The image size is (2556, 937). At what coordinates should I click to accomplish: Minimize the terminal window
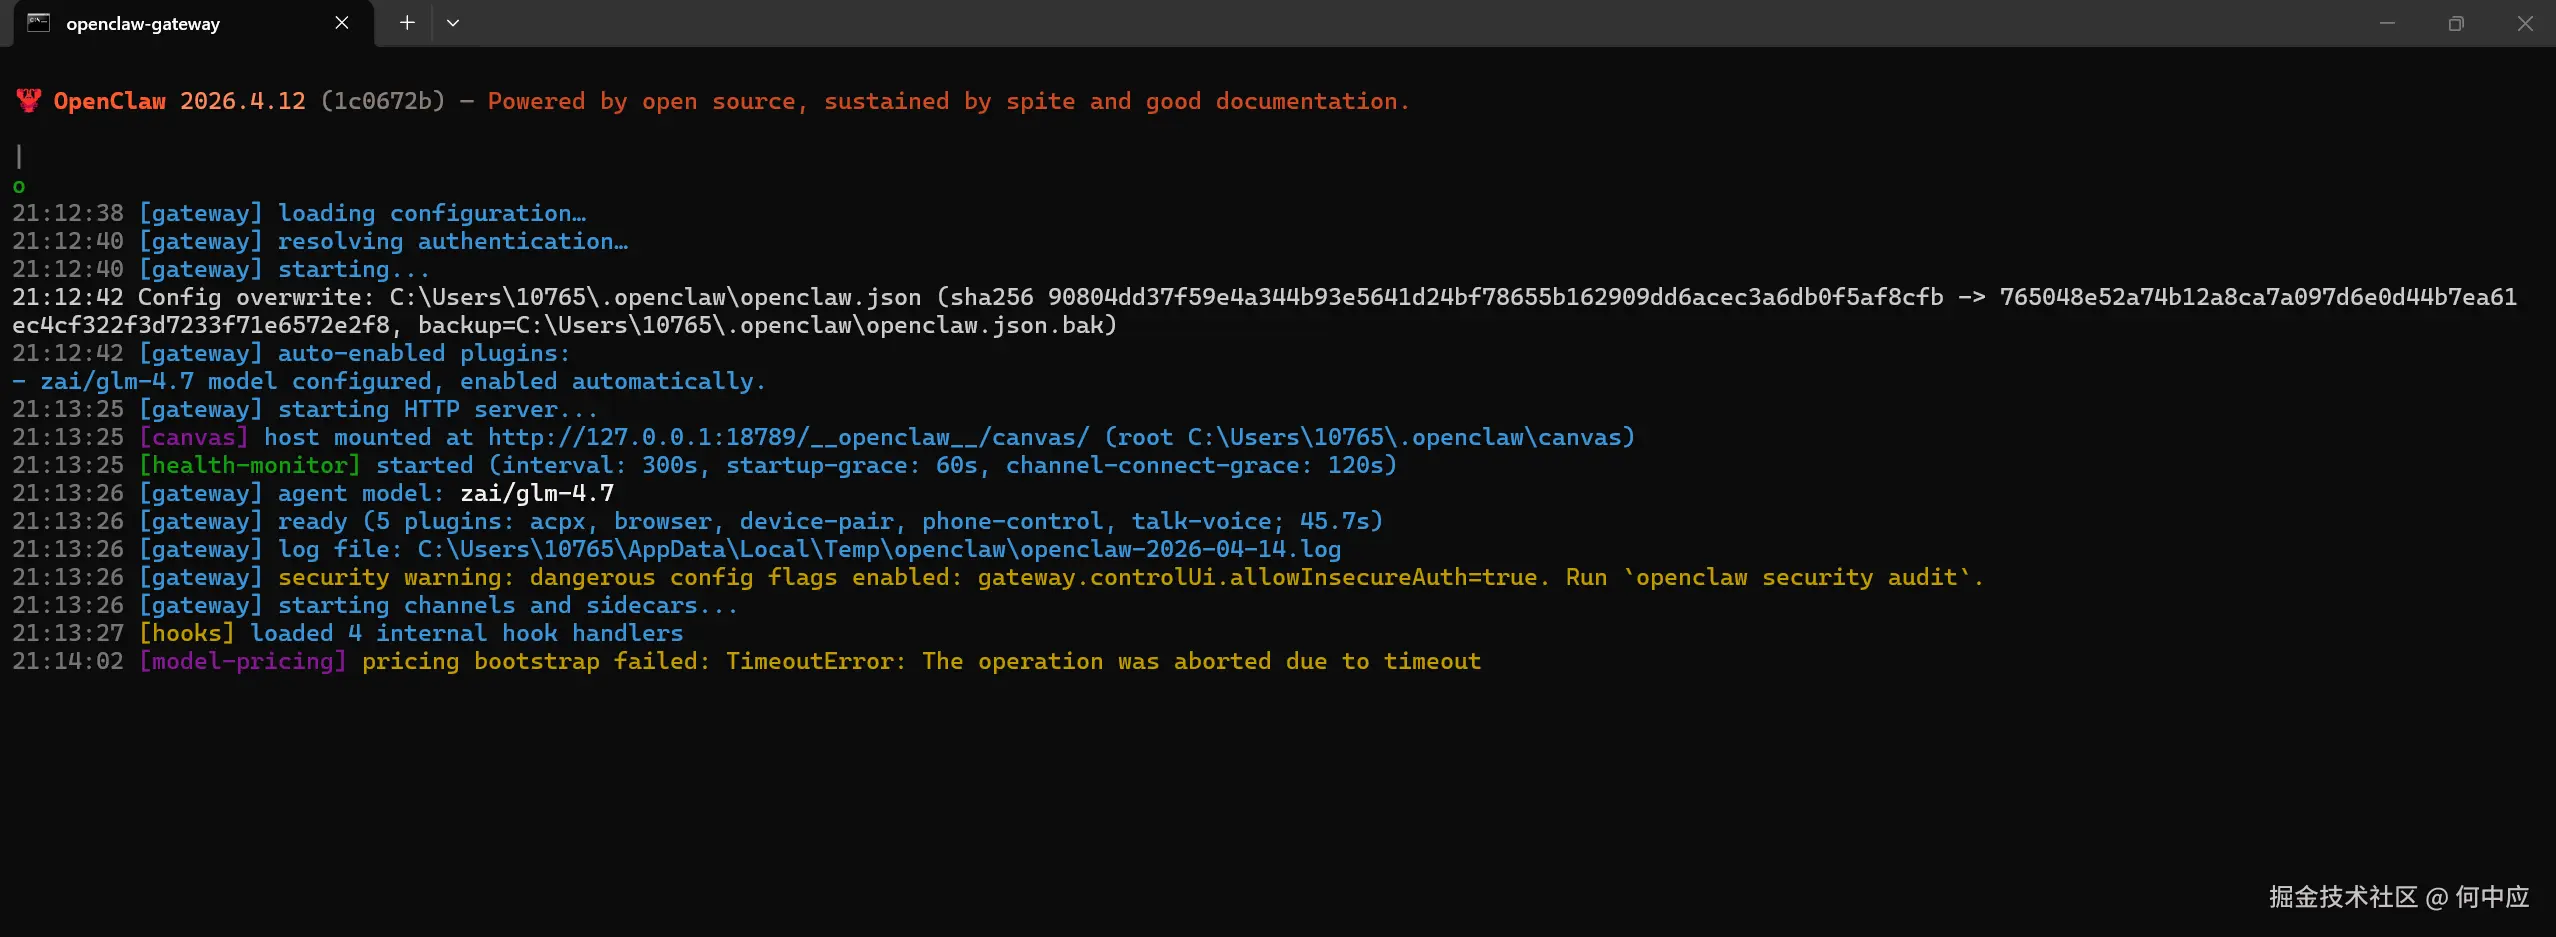point(2387,23)
